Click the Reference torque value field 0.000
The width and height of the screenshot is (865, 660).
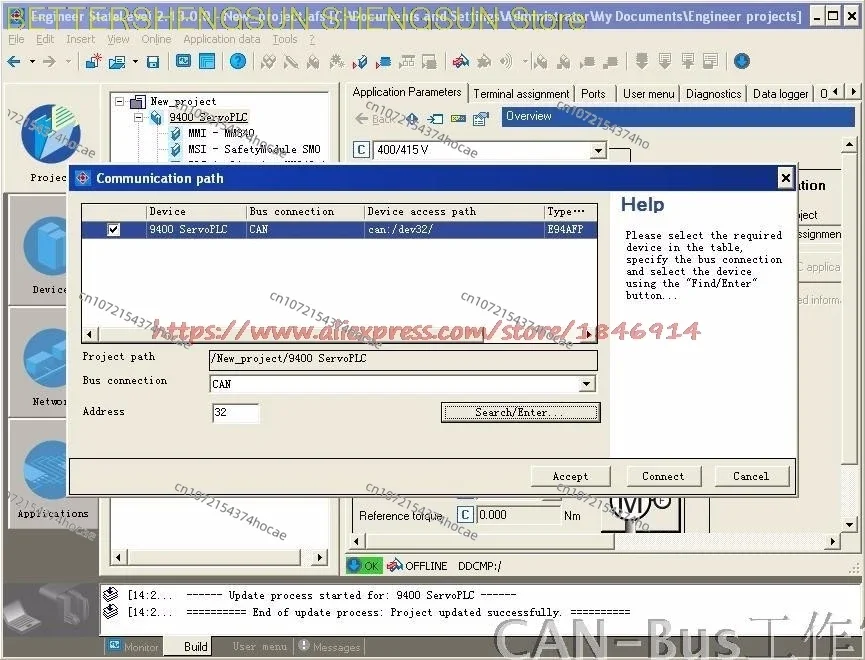click(x=517, y=515)
